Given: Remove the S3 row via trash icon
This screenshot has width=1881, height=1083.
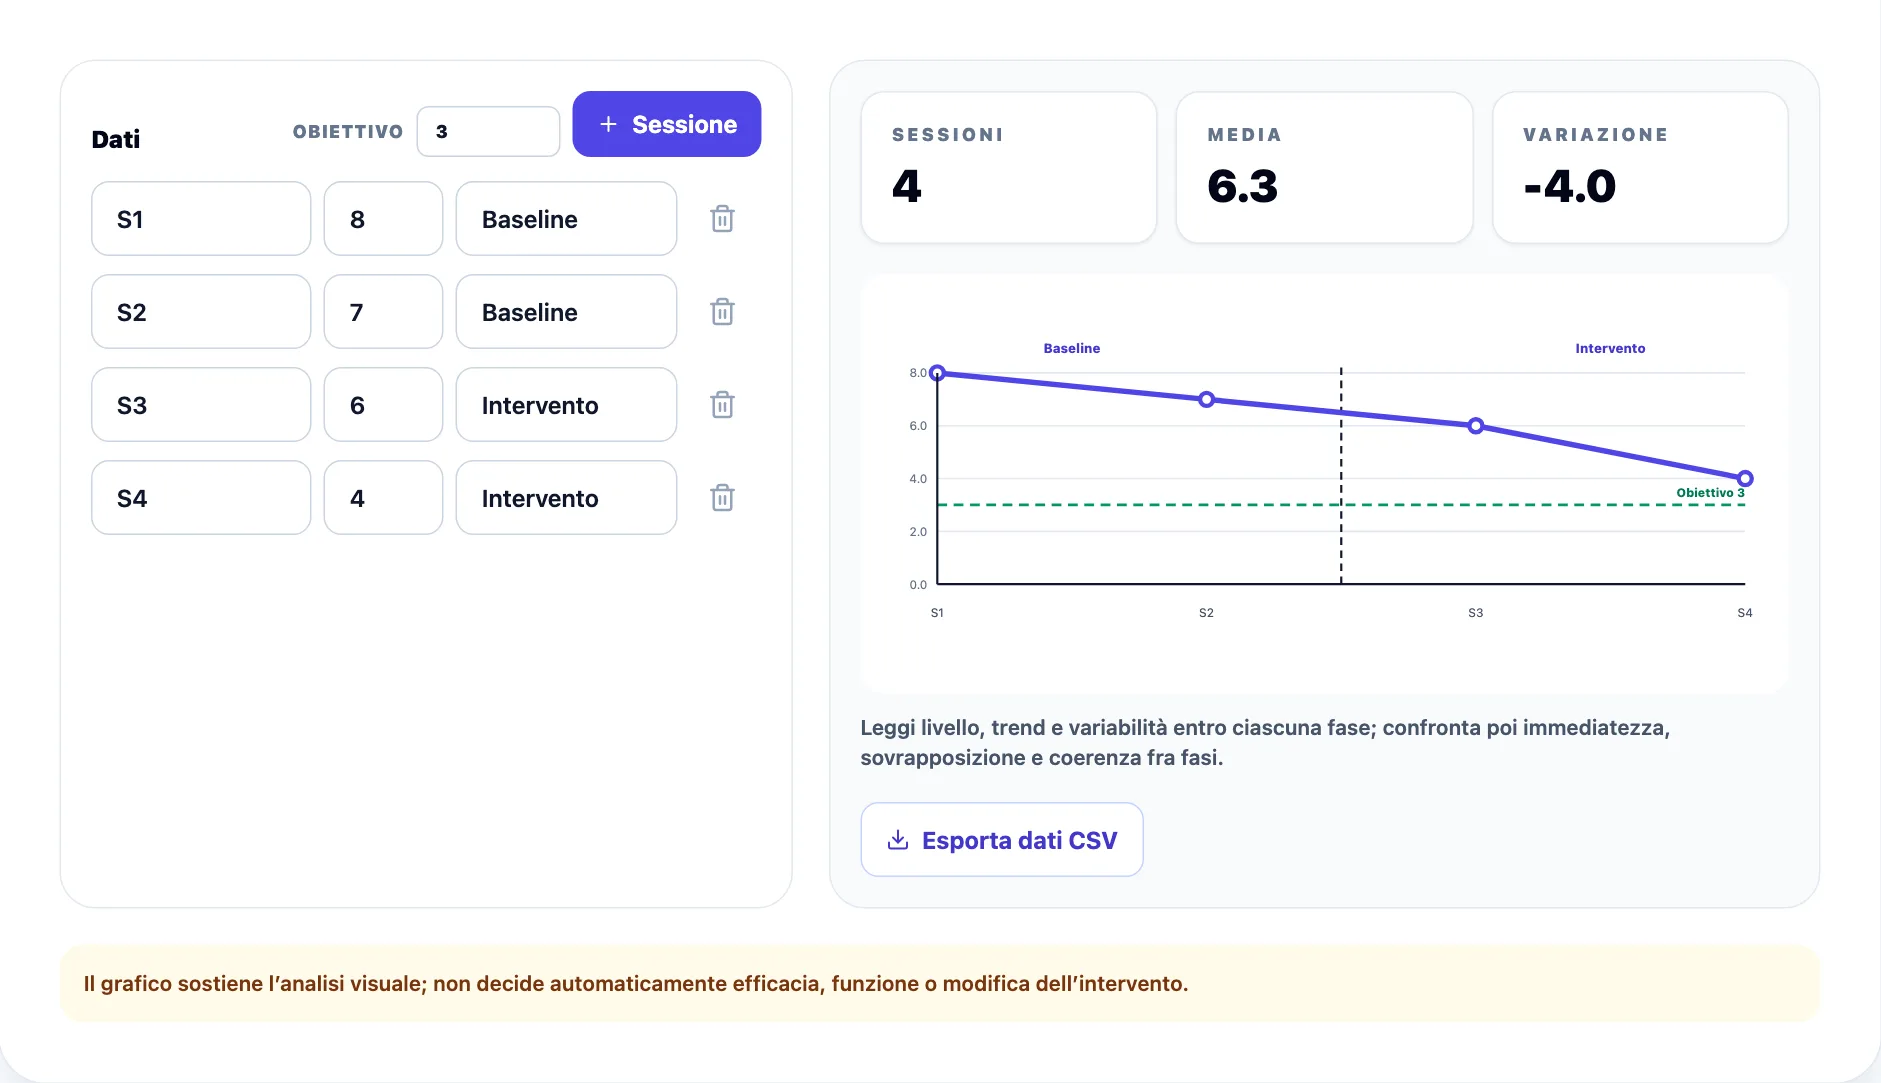Looking at the screenshot, I should tap(722, 405).
